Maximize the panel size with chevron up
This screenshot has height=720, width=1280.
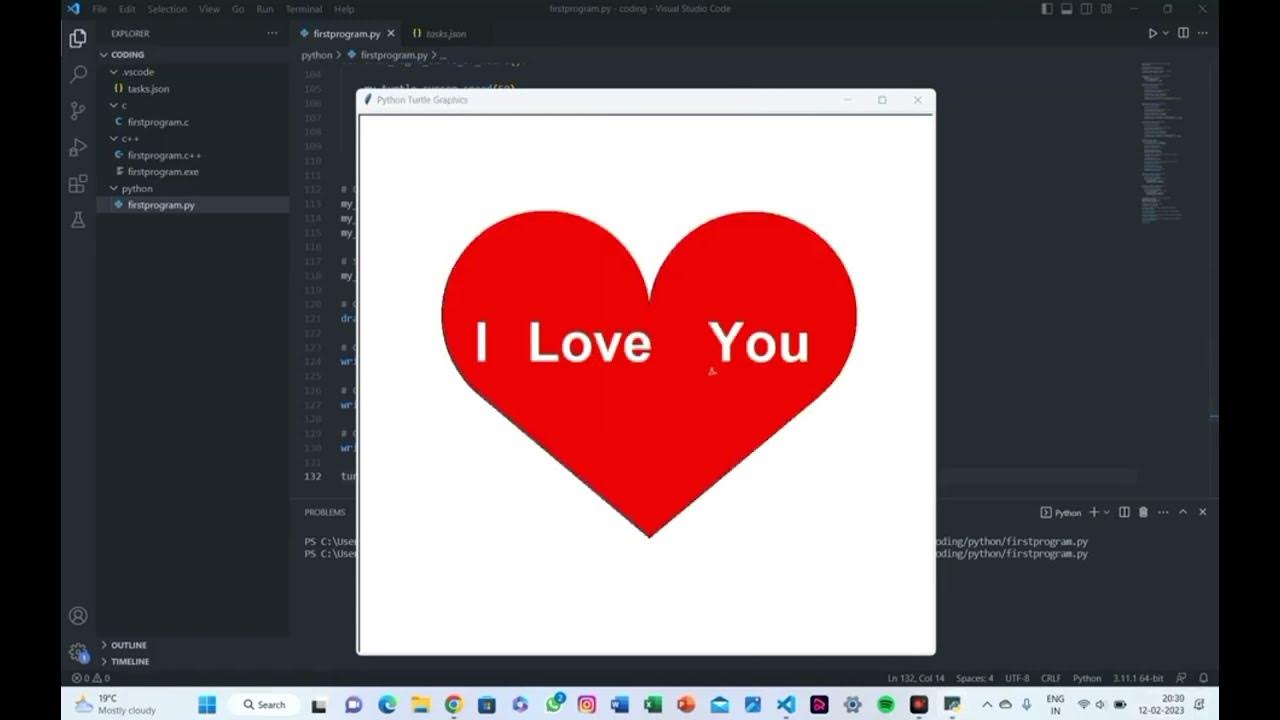[1182, 512]
